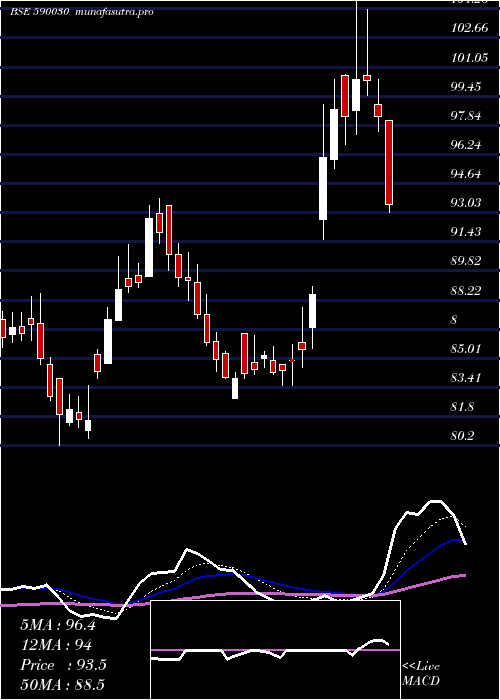Select the 85.01 price axis label
The height and width of the screenshot is (700, 500).
pyautogui.click(x=466, y=349)
